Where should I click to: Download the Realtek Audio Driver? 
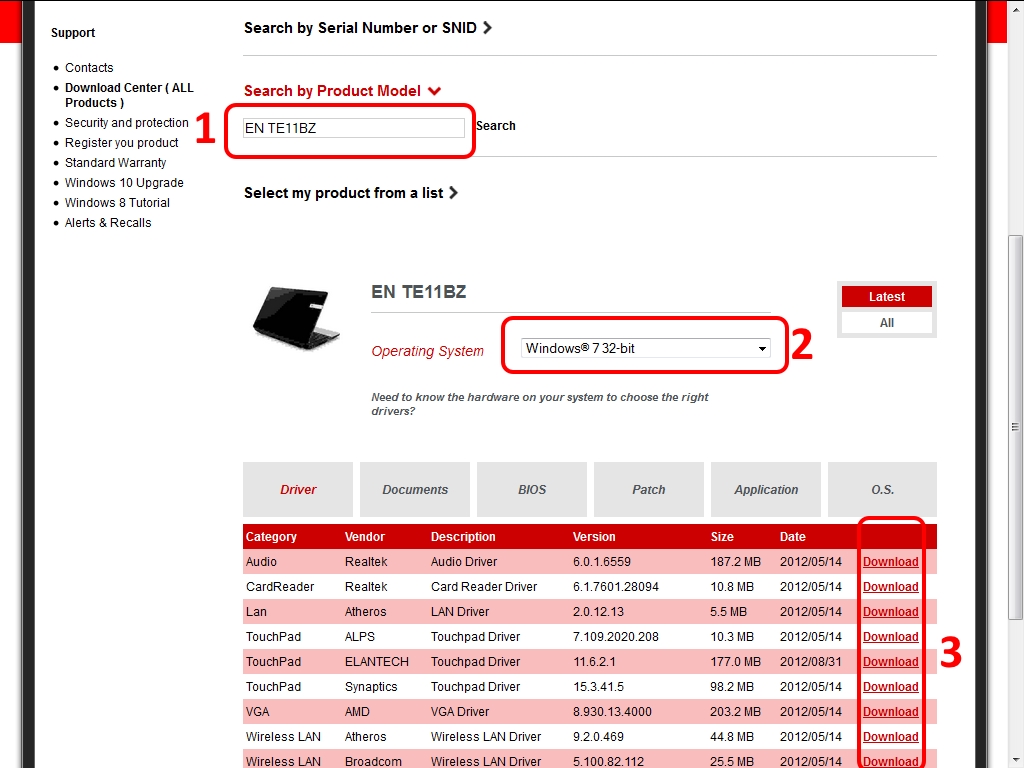click(890, 562)
